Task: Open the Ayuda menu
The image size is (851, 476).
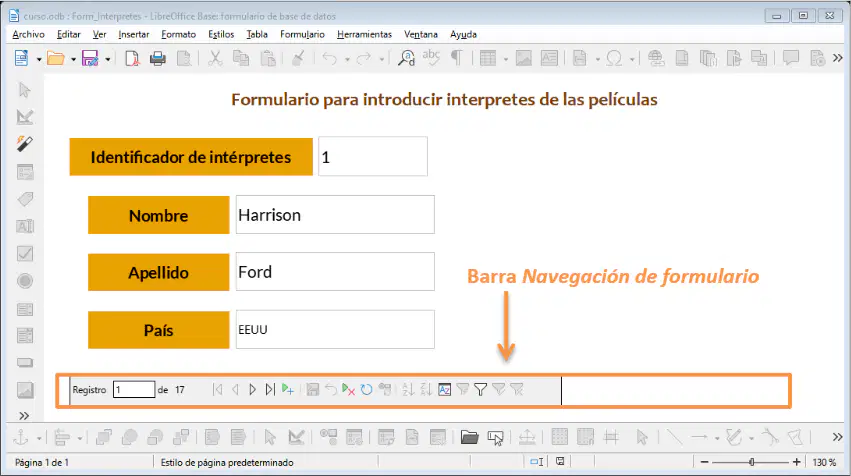Action: tap(463, 34)
